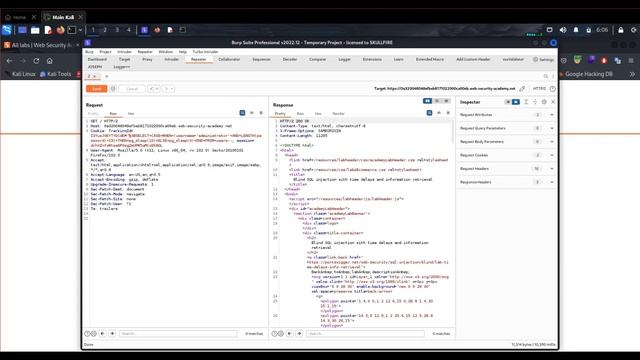Switch to the Proxy tab

click(x=147, y=59)
